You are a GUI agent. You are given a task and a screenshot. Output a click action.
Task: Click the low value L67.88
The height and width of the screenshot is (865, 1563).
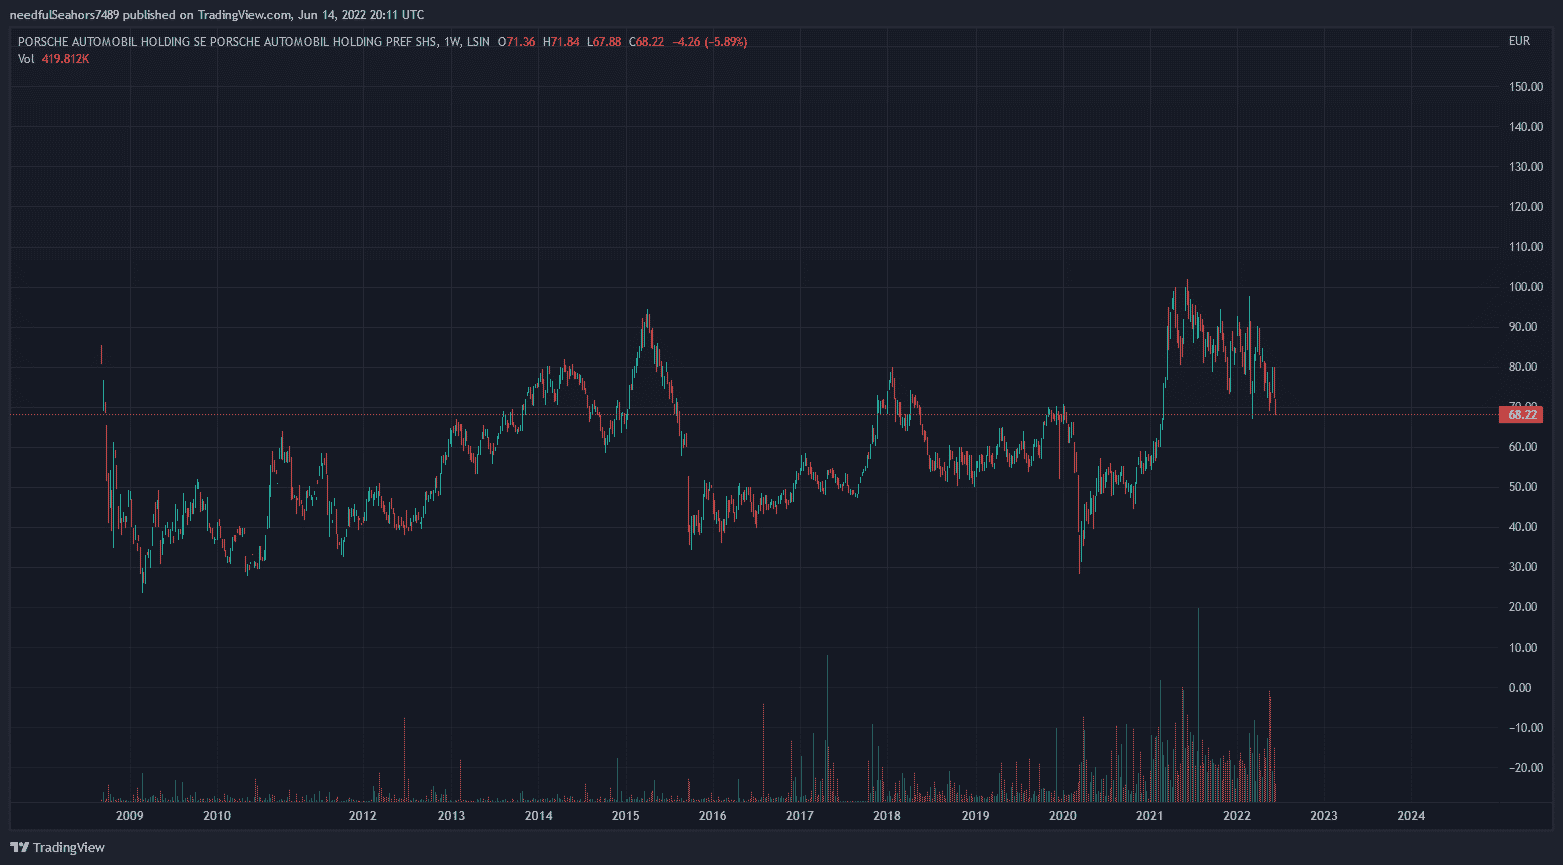[x=604, y=41]
